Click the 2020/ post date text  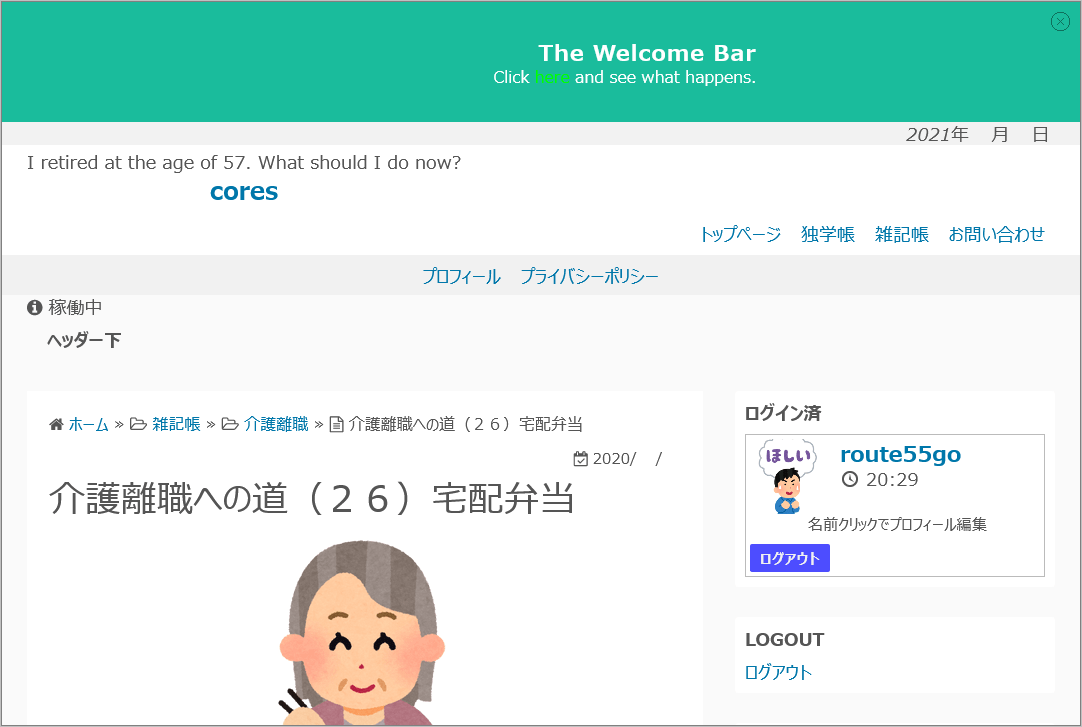[x=613, y=459]
